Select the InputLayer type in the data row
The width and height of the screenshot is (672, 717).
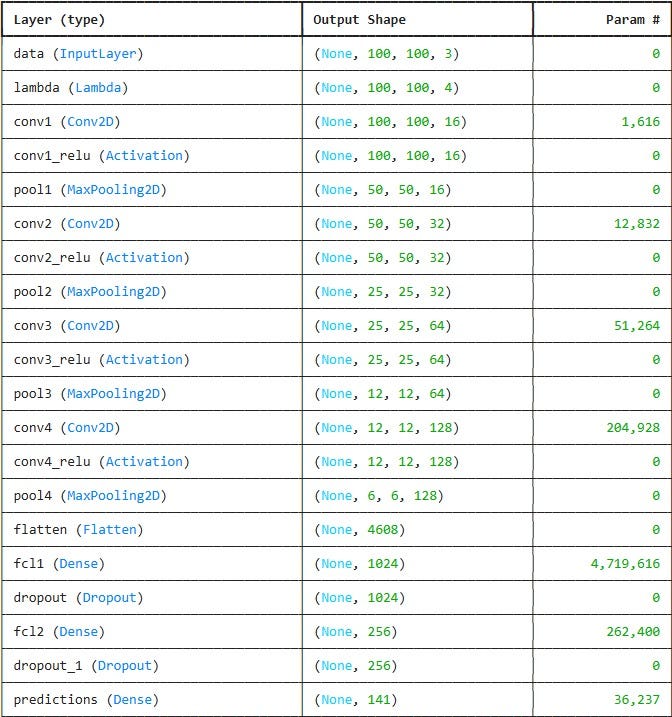pos(98,54)
